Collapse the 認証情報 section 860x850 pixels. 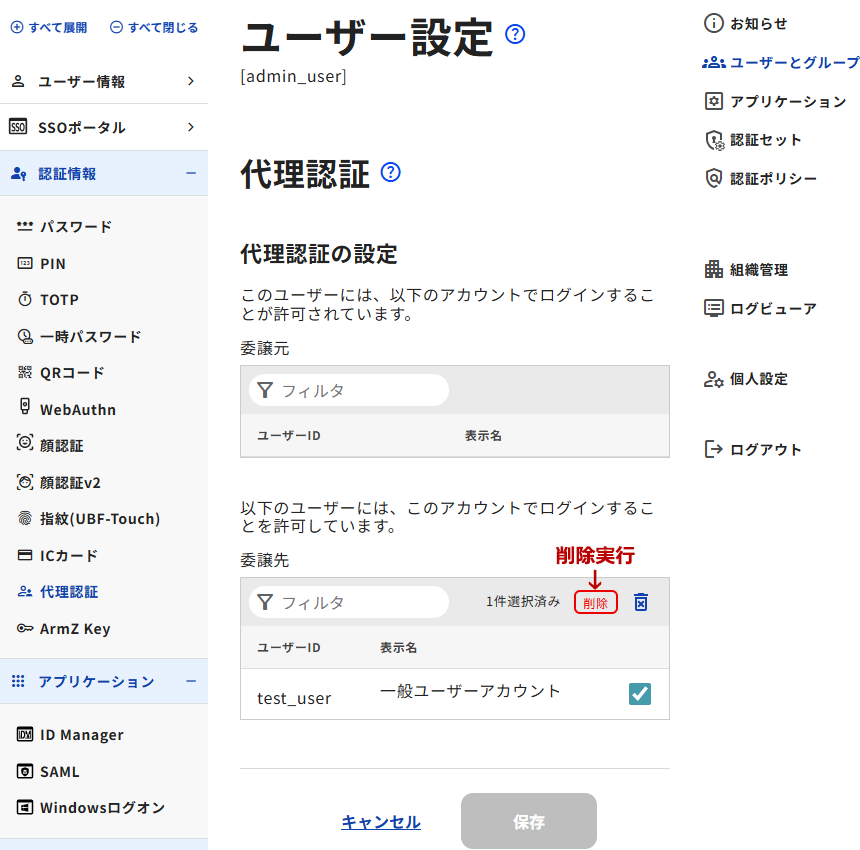(191, 173)
